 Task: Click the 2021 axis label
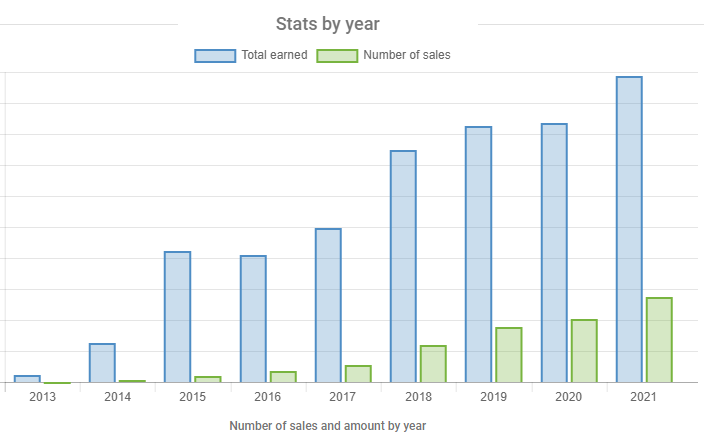point(643,397)
